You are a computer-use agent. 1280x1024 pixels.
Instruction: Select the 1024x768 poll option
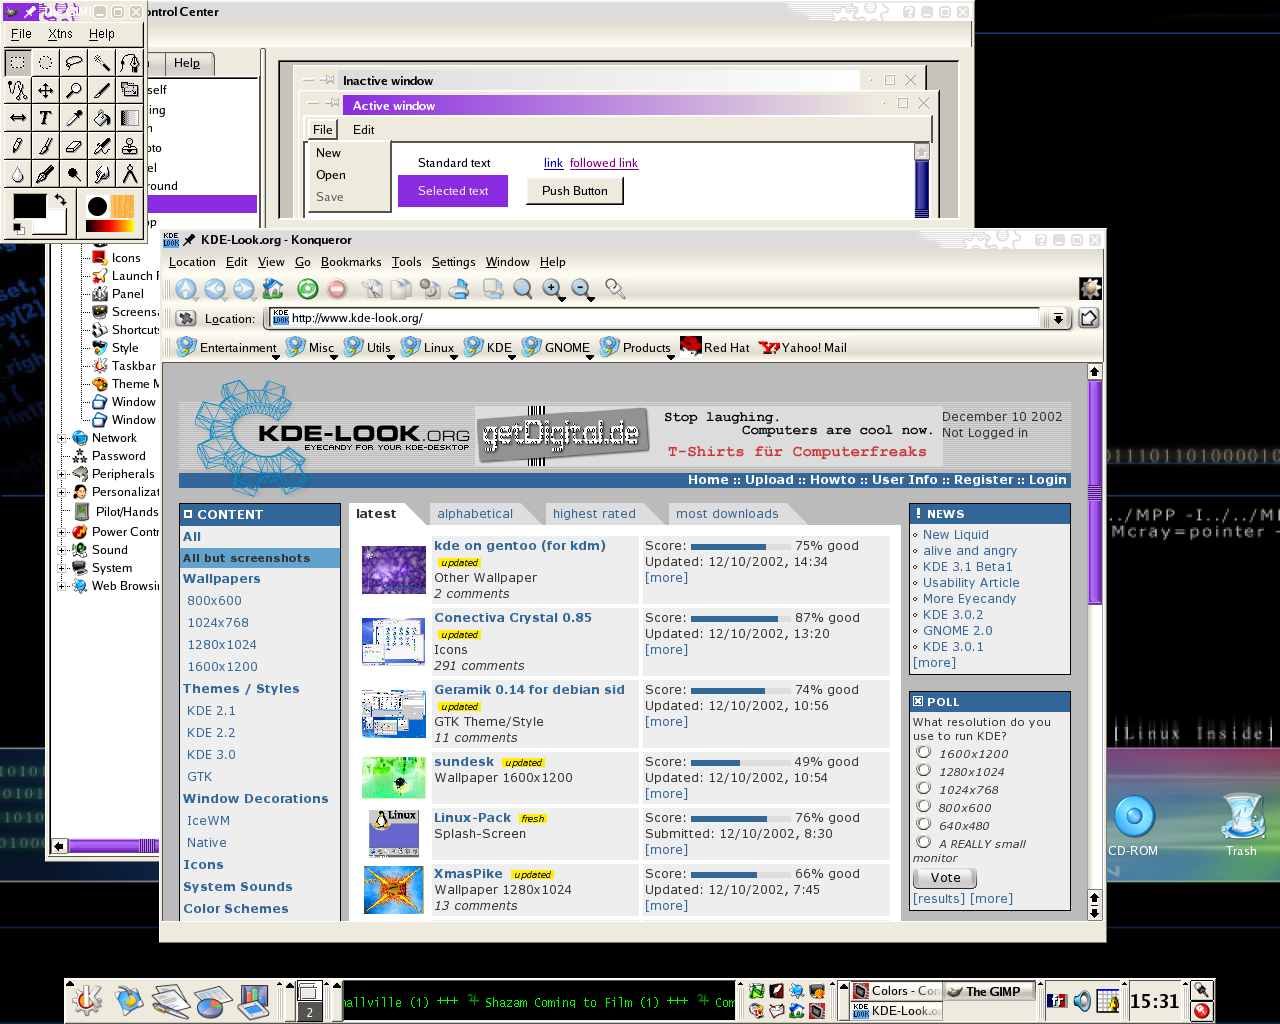click(924, 788)
